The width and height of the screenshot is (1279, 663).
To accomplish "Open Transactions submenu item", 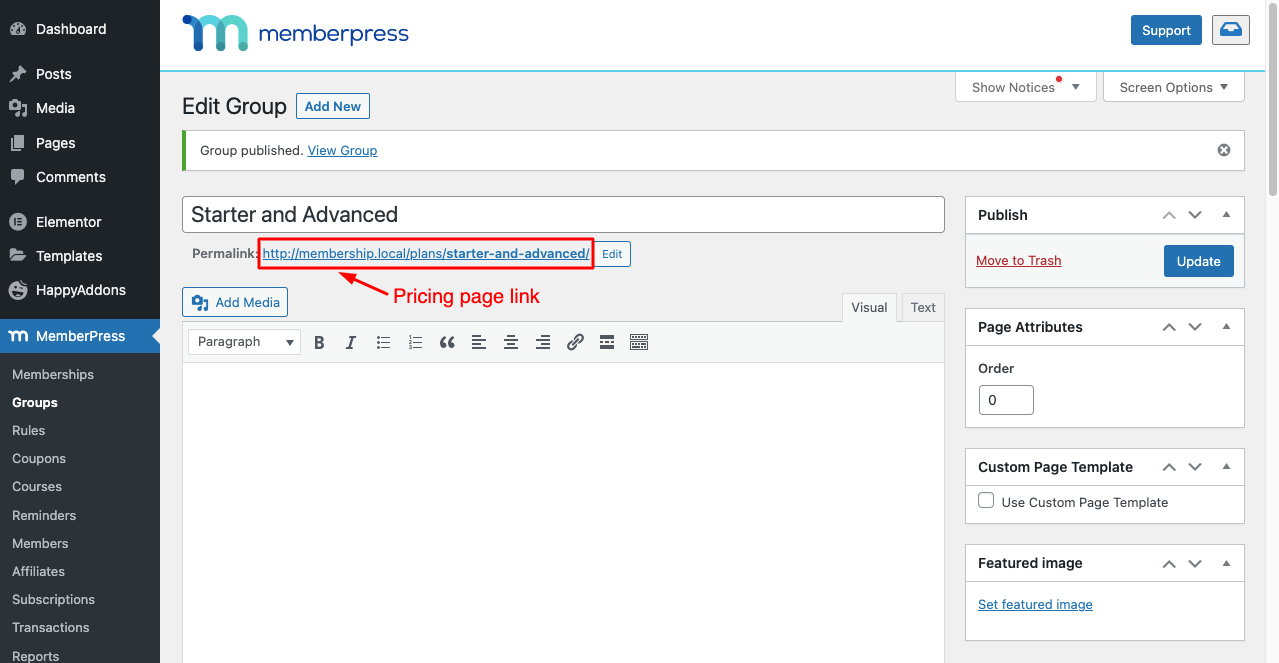I will click(x=51, y=627).
